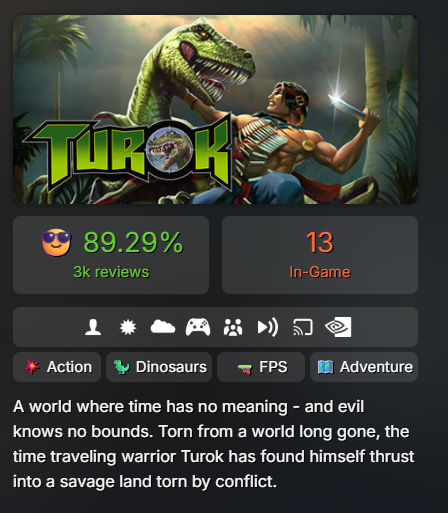Click the single-player person icon
Screen dimensions: 448x513
(x=93, y=327)
